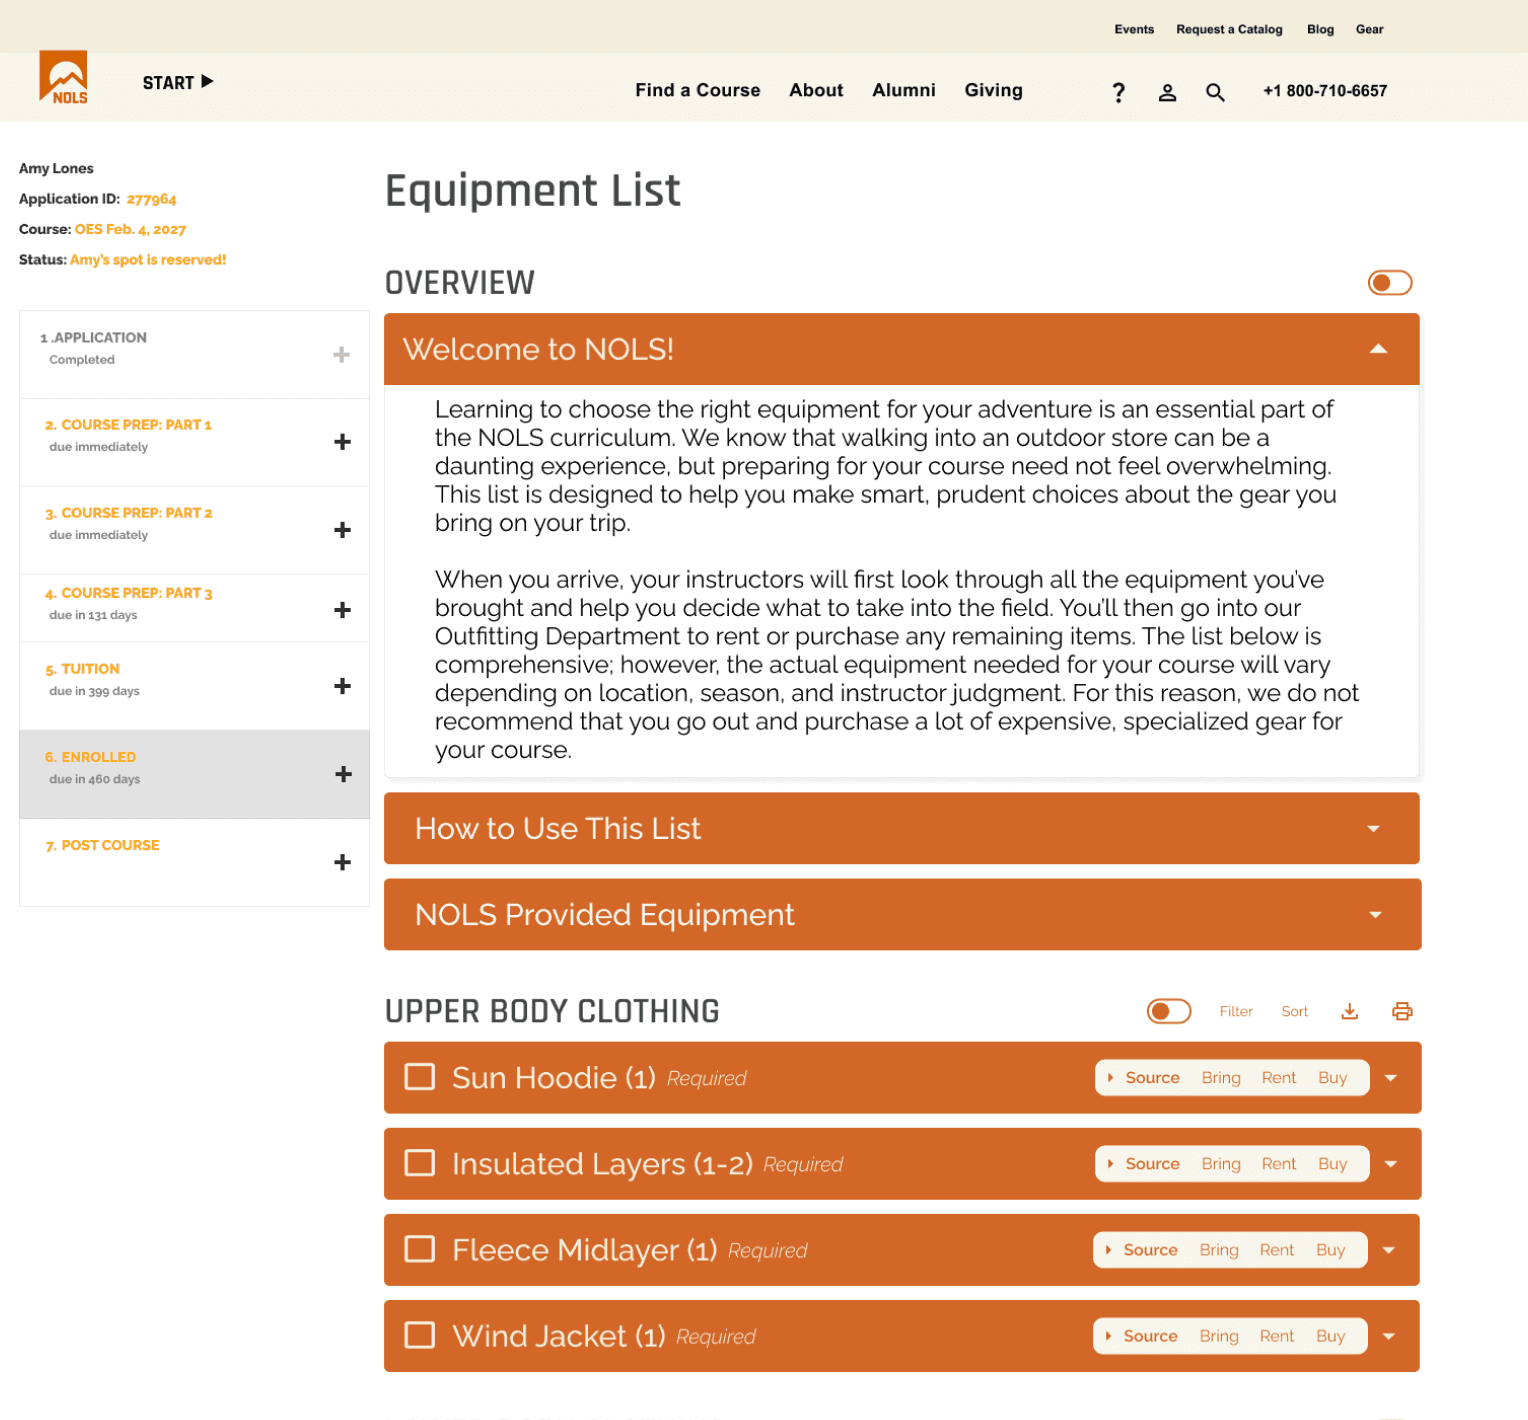Expand How to Use This List
The width and height of the screenshot is (1528, 1420).
[x=1374, y=829]
